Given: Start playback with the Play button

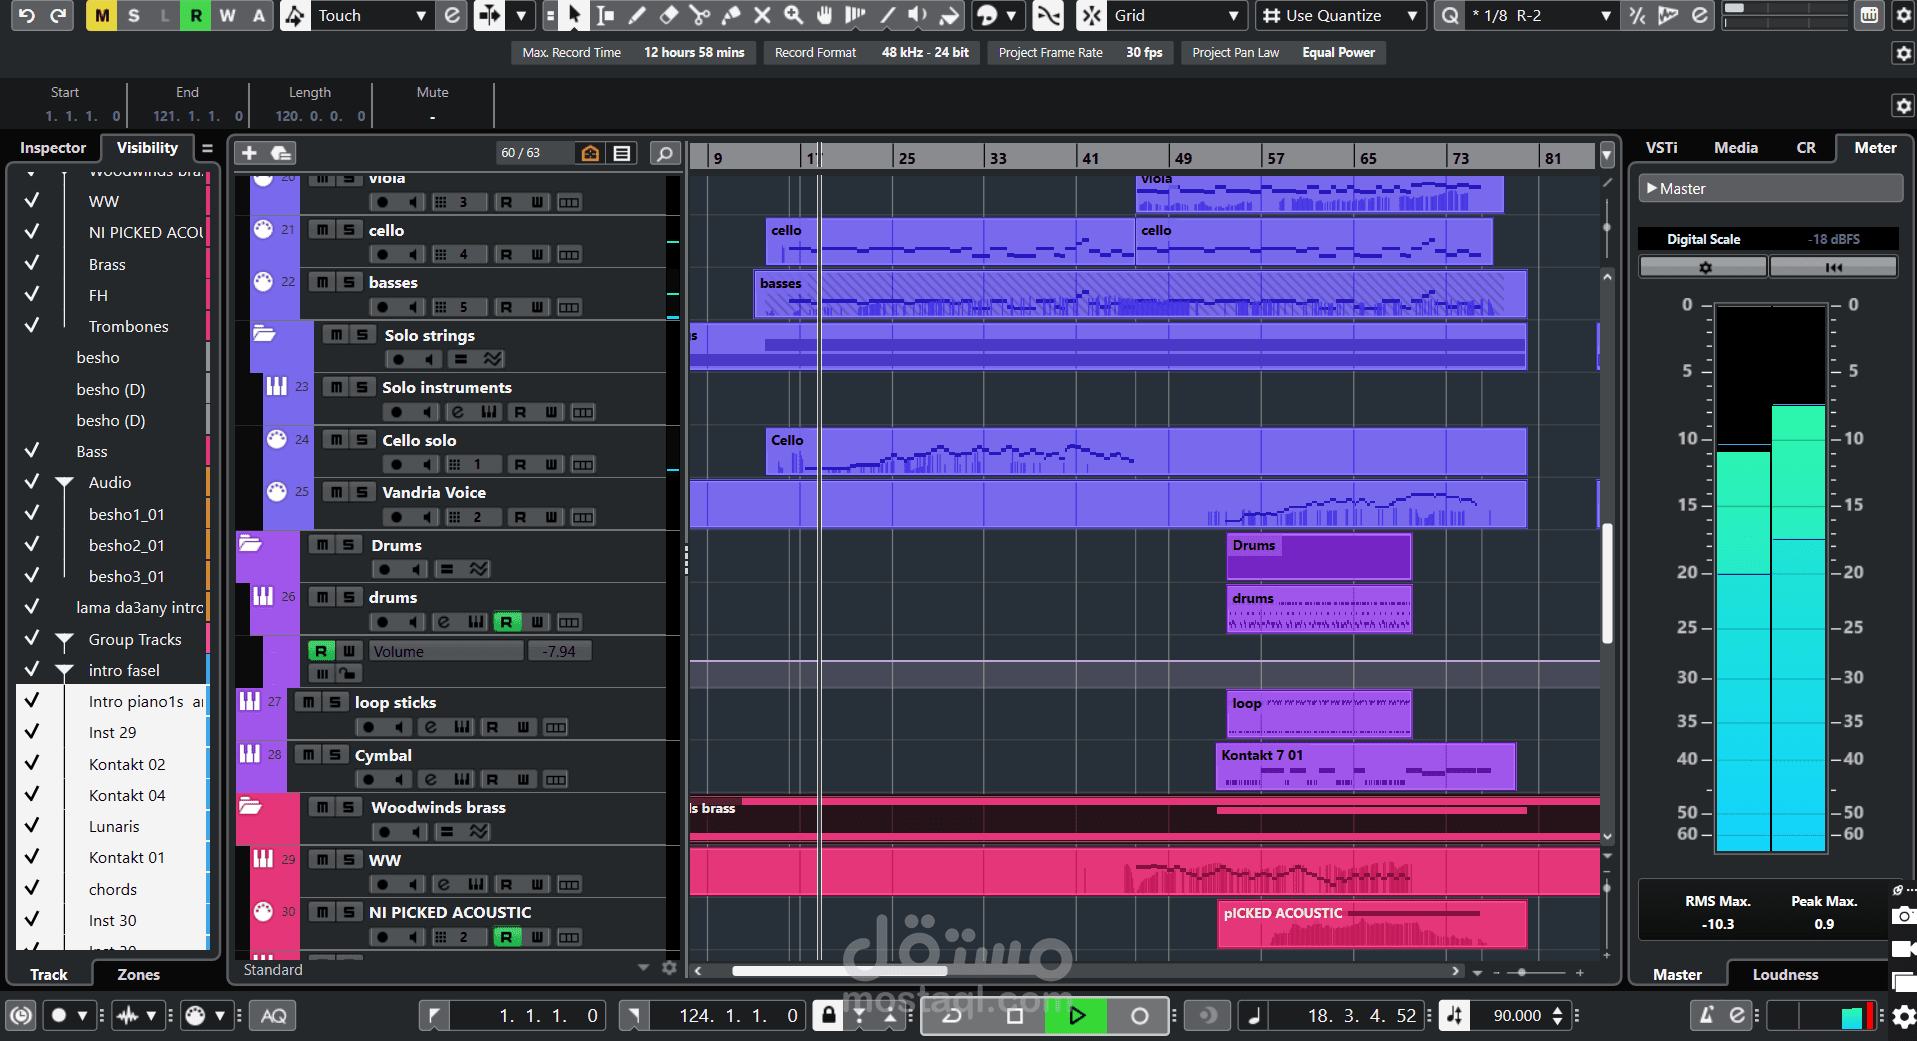Looking at the screenshot, I should tap(1076, 1016).
